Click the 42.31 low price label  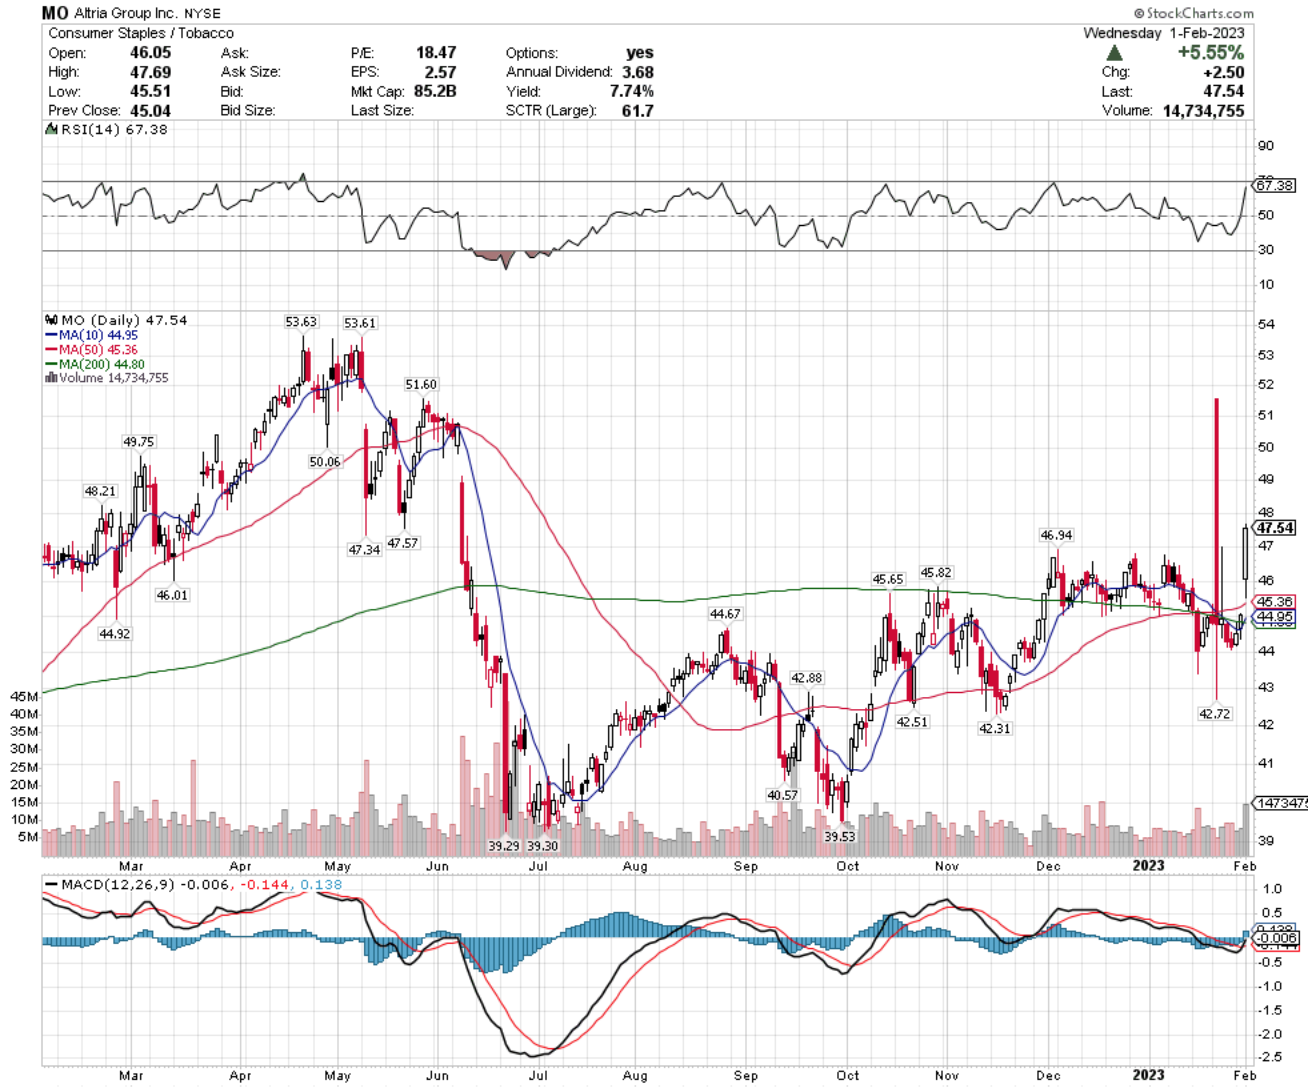pos(995,728)
